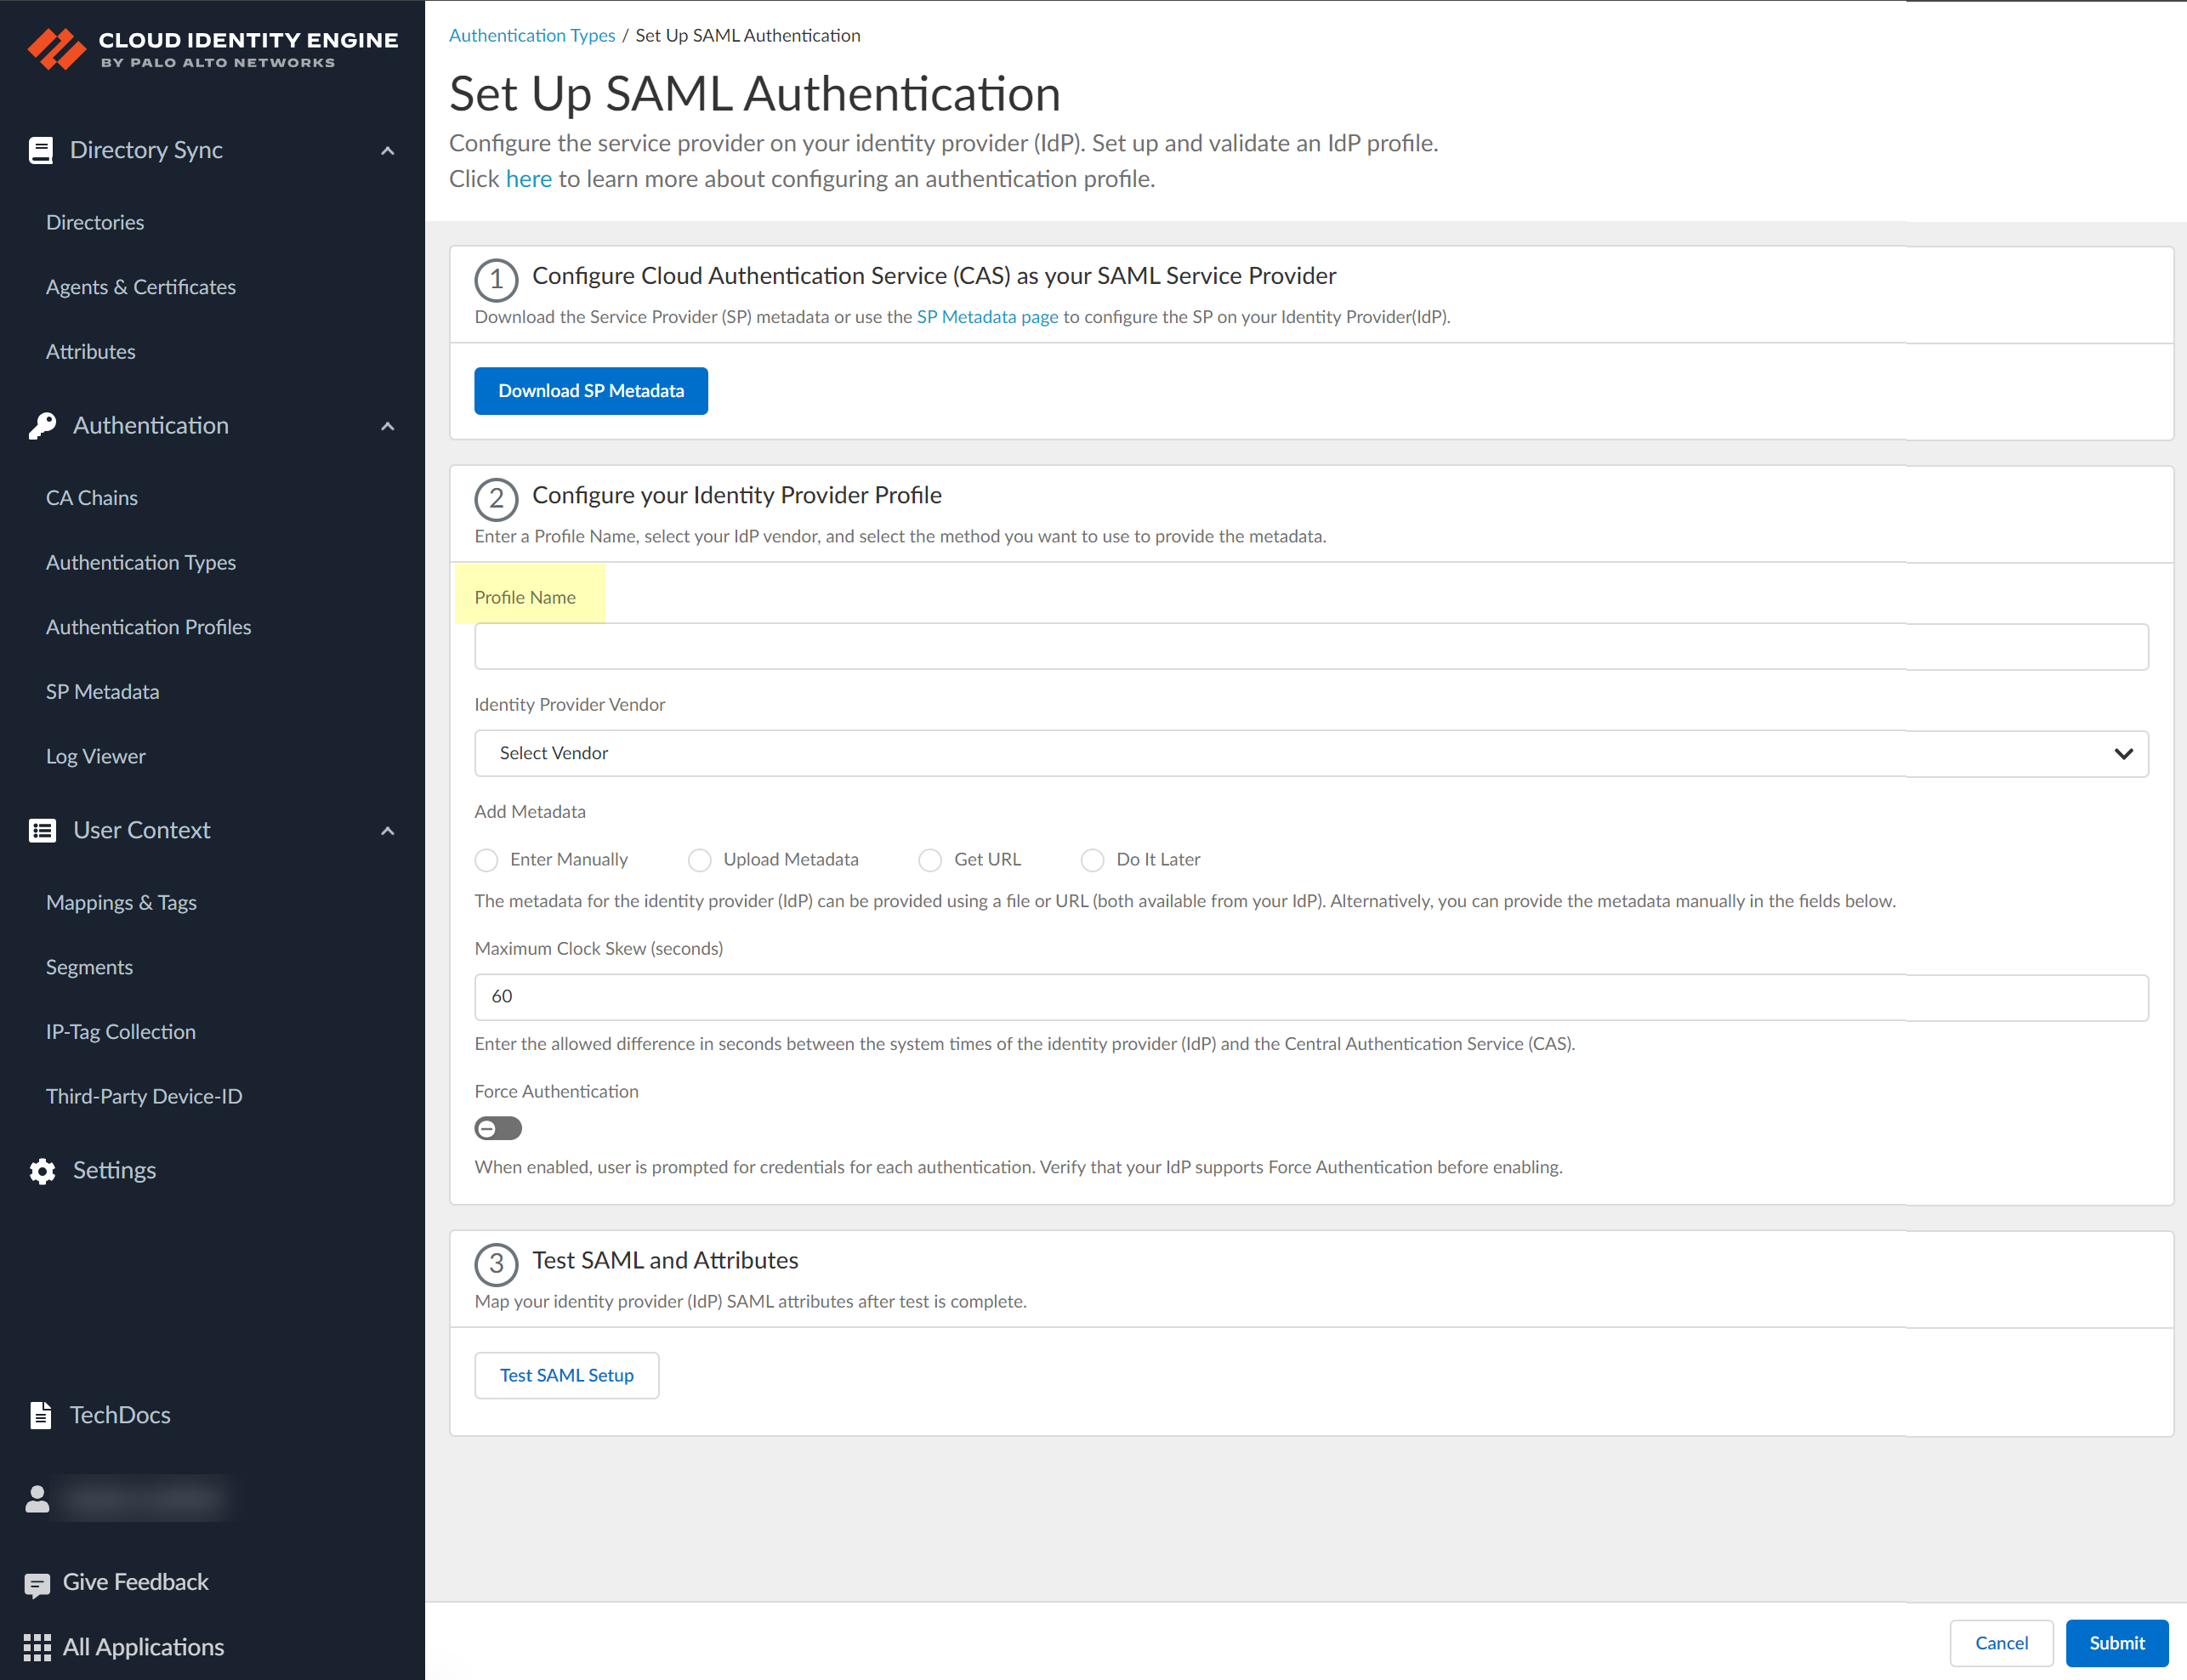Image resolution: width=2187 pixels, height=1680 pixels.
Task: Toggle the Force Authentication switch
Action: click(x=498, y=1129)
